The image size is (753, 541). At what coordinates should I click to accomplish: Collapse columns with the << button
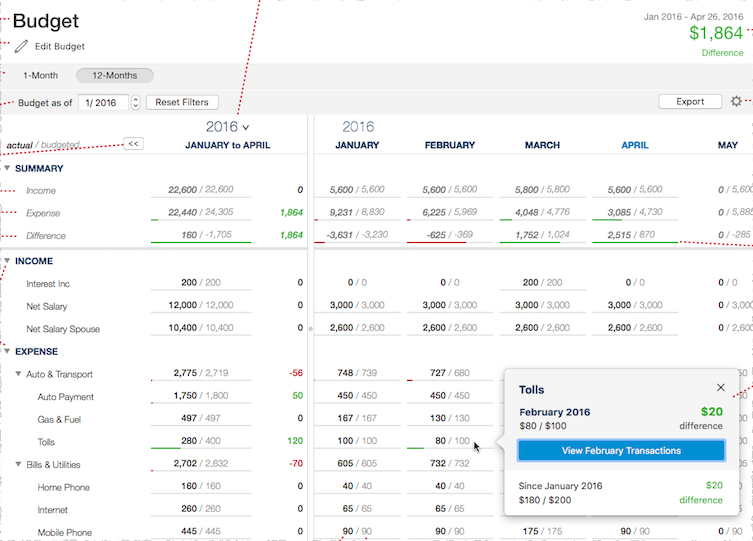tap(132, 144)
